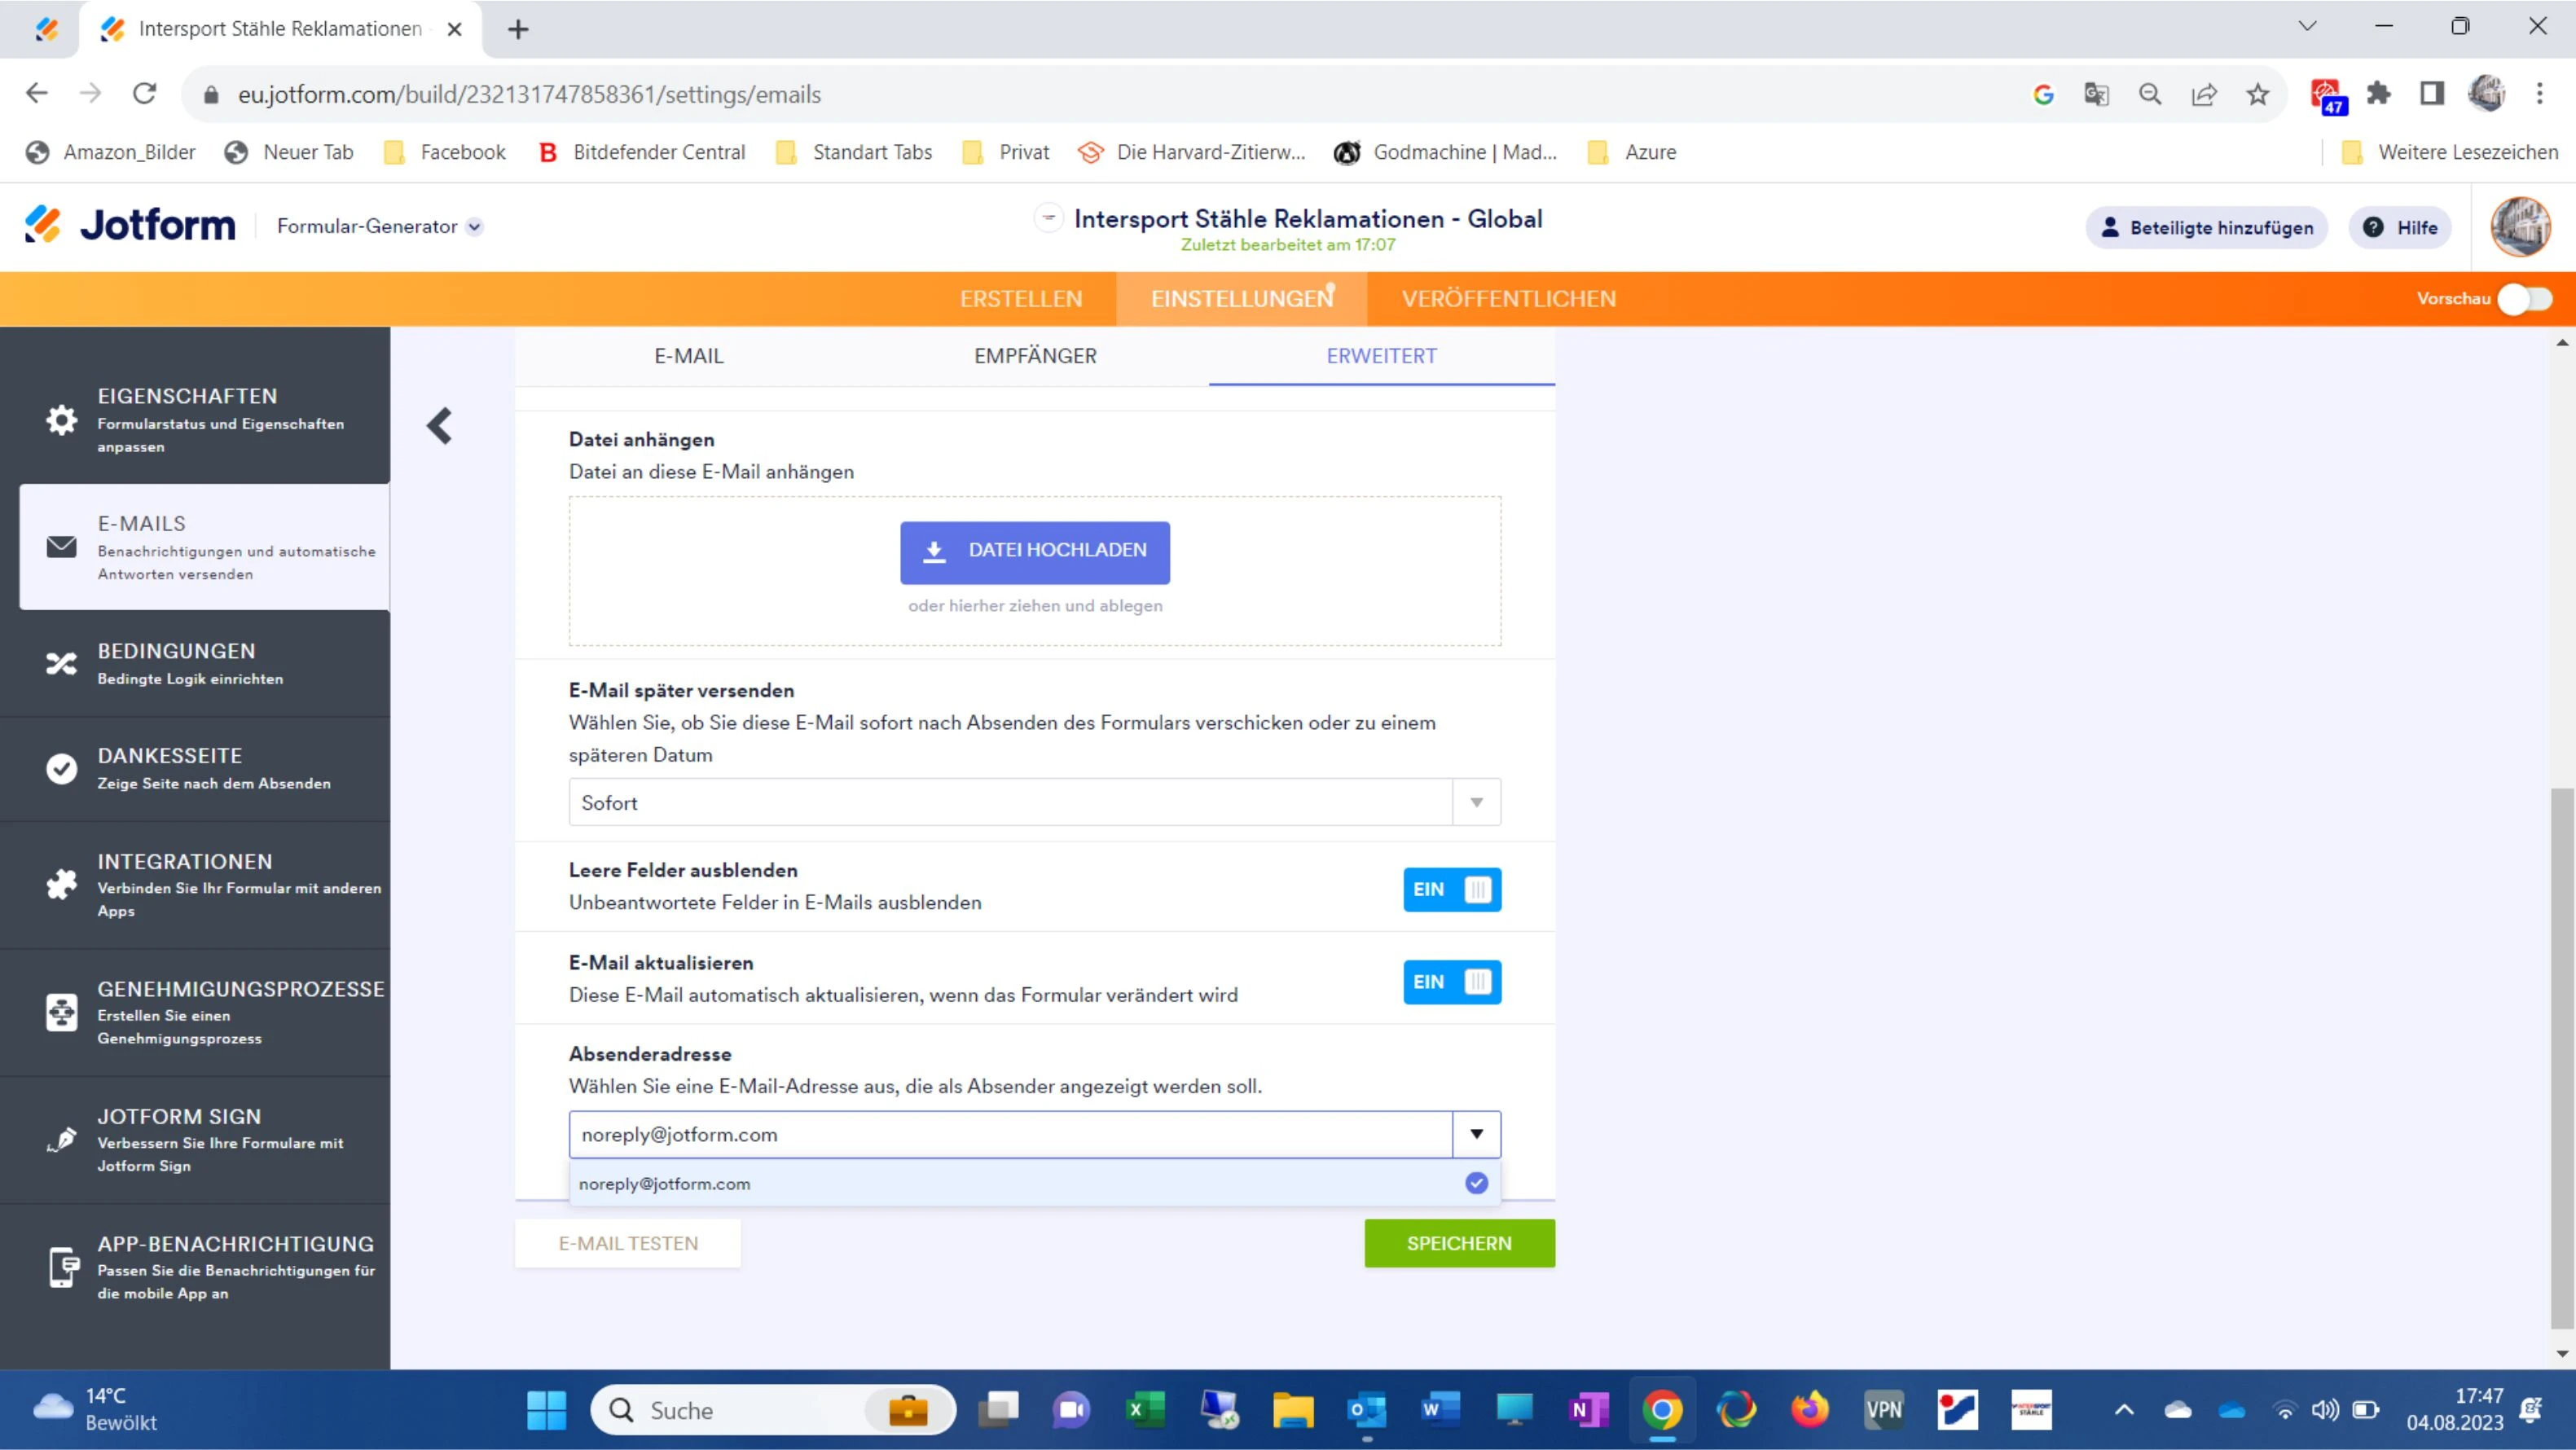Disable the Leere Felder ausblenden toggle
The width and height of the screenshot is (2576, 1450).
pyautogui.click(x=1452, y=889)
